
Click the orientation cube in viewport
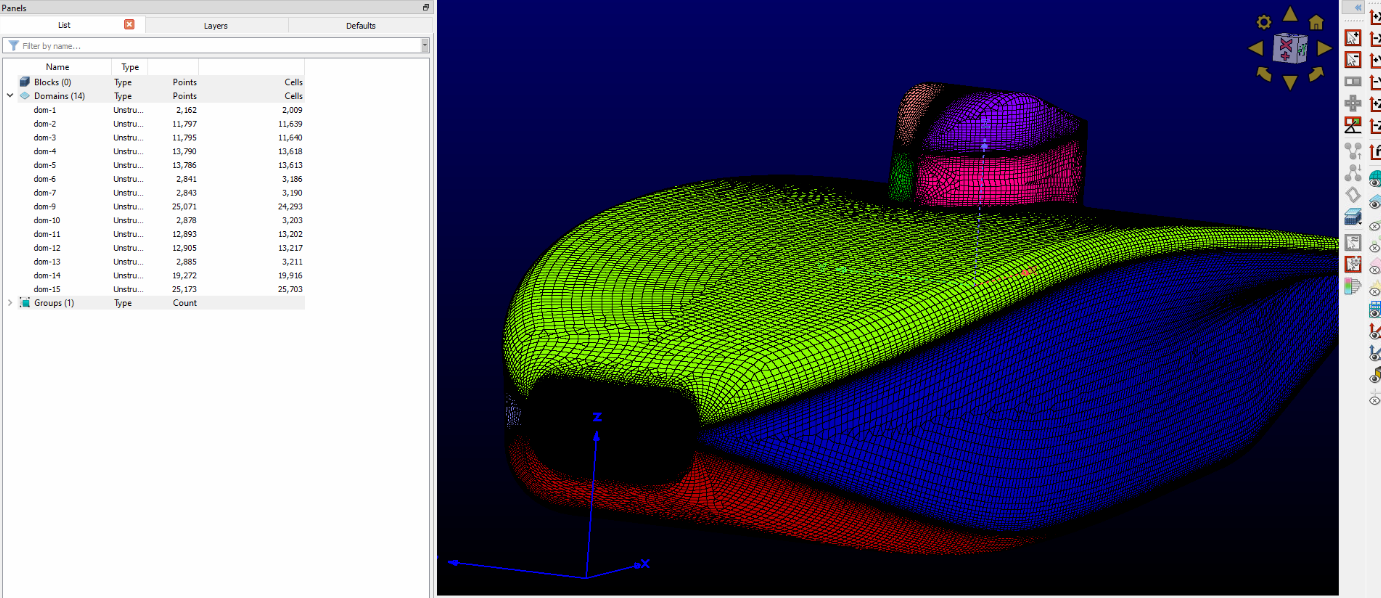click(x=1289, y=47)
